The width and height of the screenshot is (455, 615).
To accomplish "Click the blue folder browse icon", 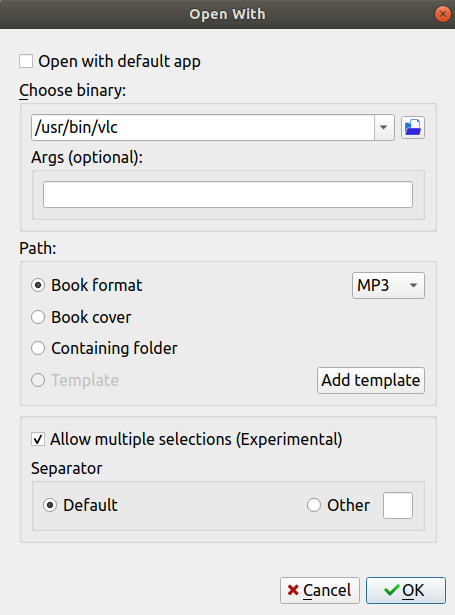I will pyautogui.click(x=413, y=127).
